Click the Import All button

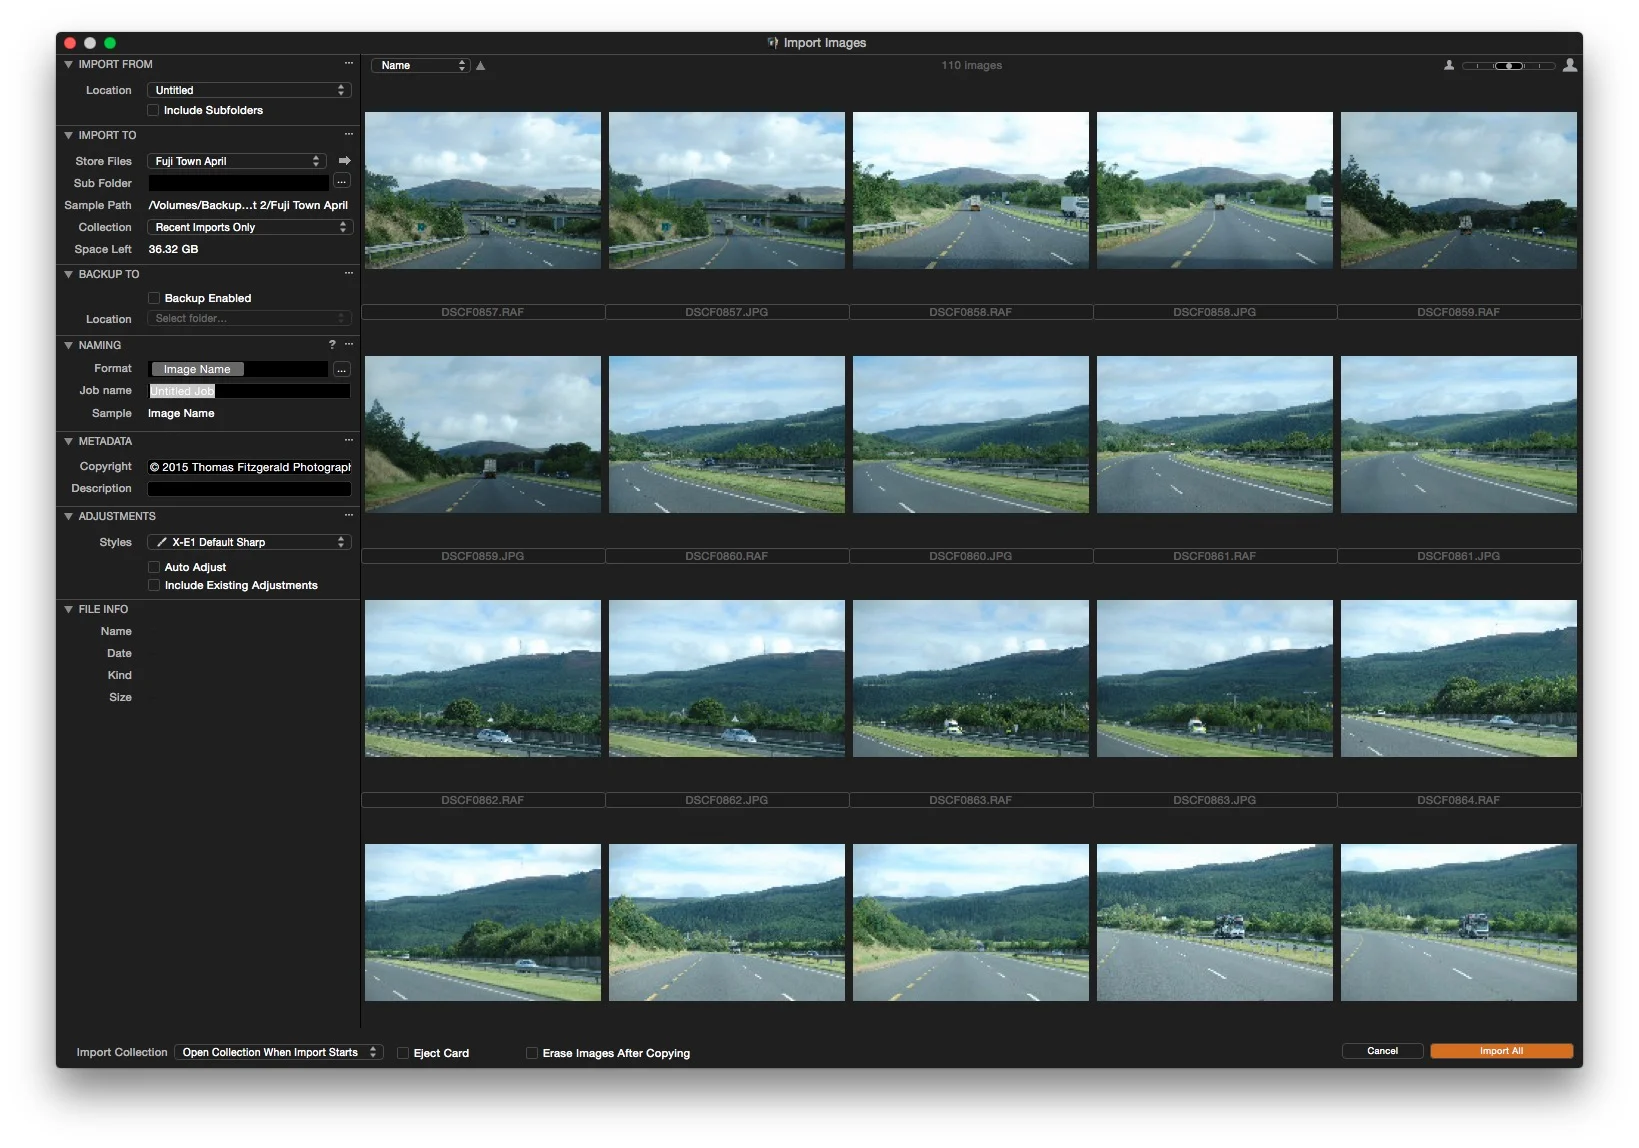click(x=1501, y=1051)
